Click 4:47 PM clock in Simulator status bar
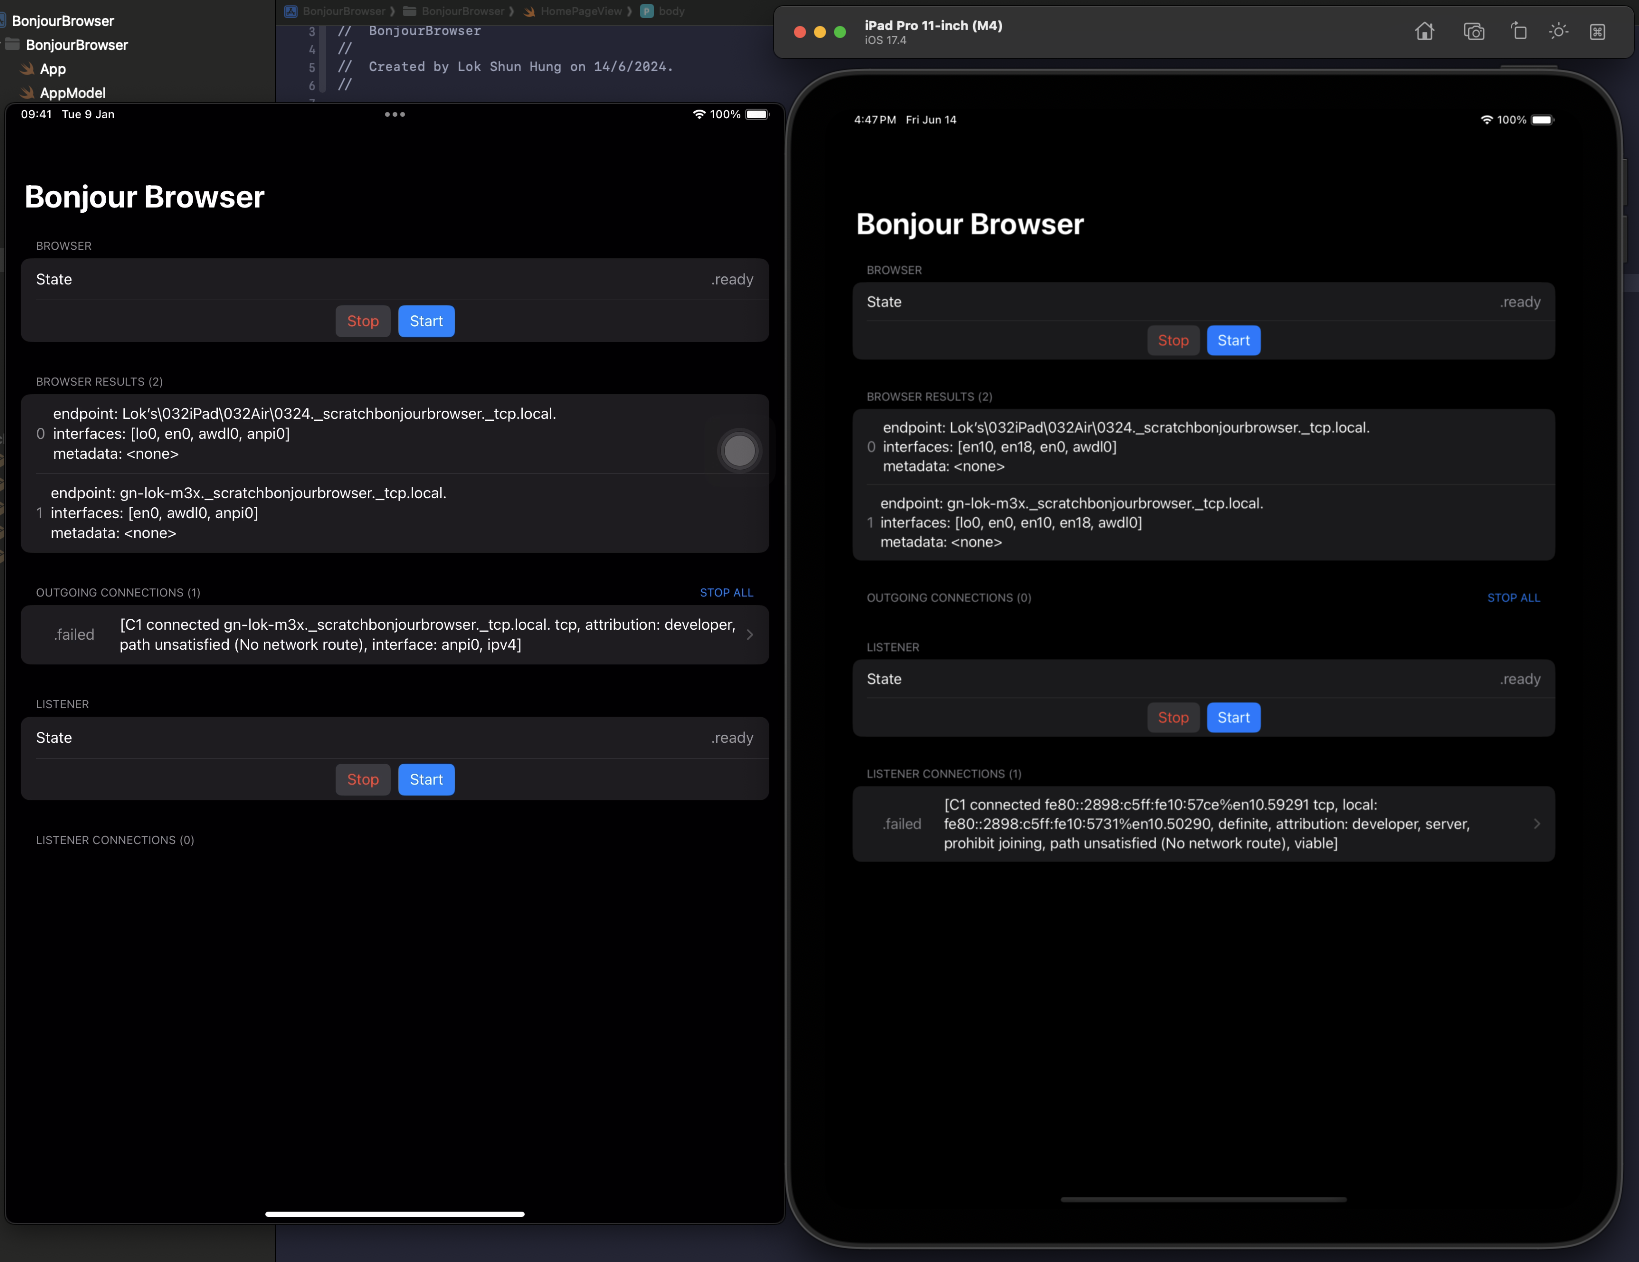1639x1262 pixels. [x=875, y=120]
